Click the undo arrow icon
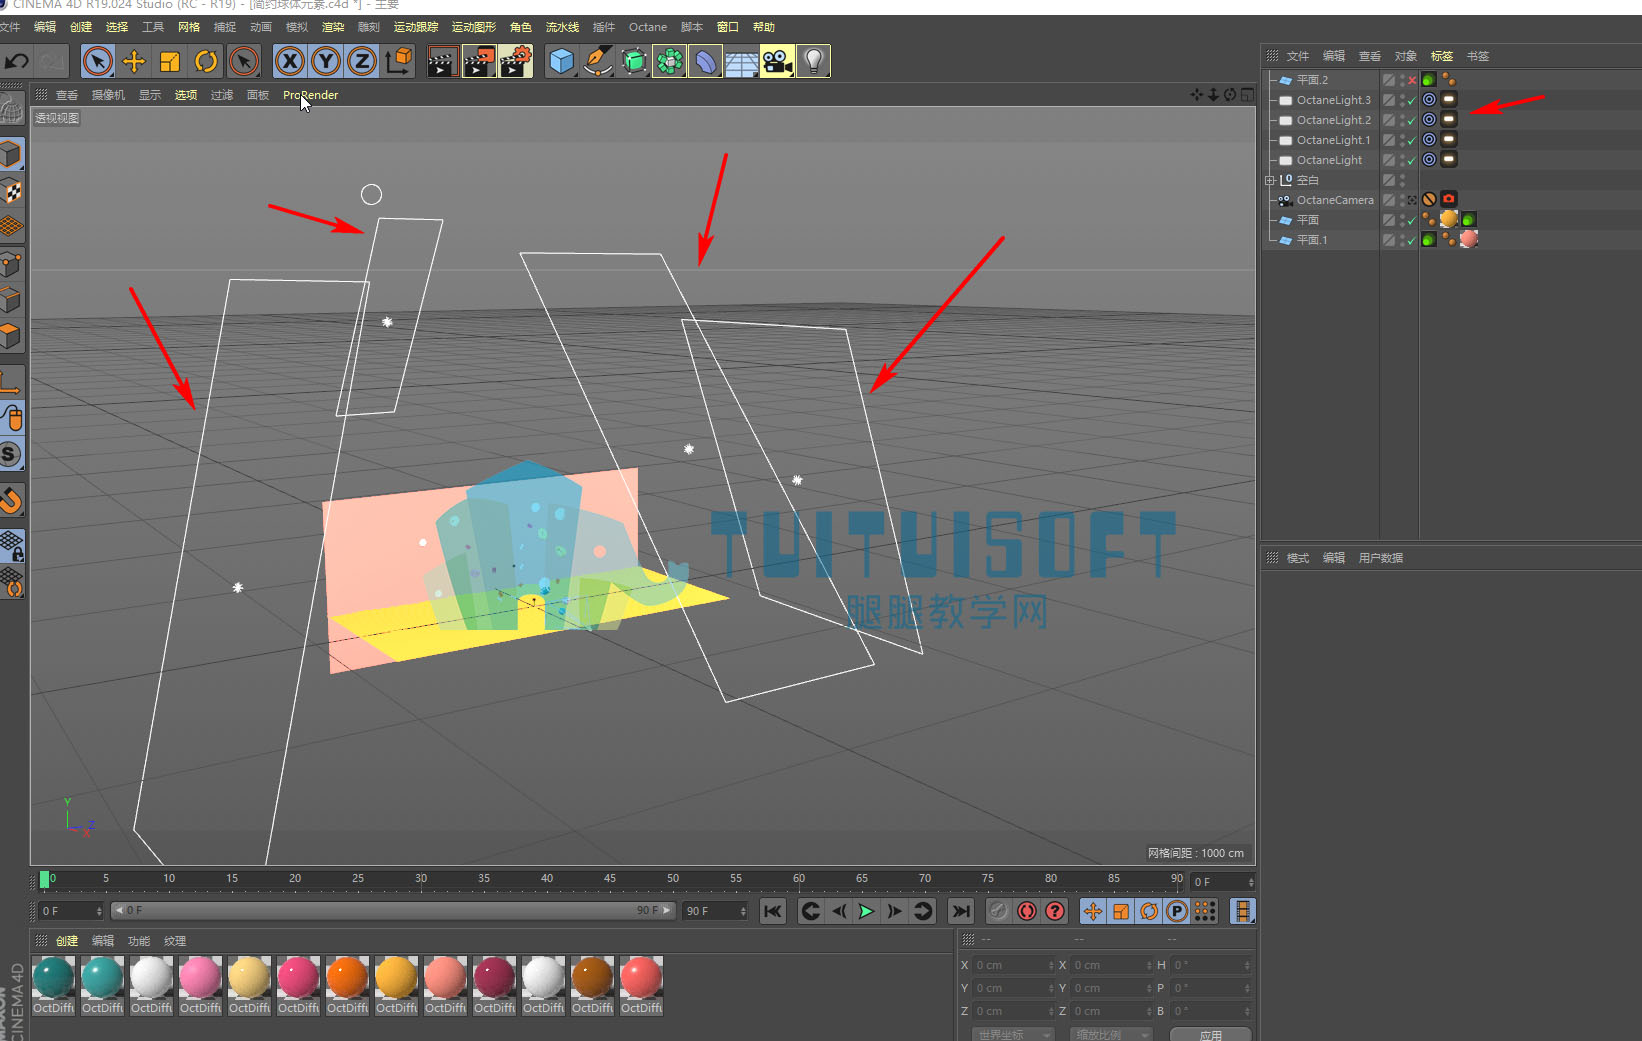This screenshot has width=1642, height=1041. [x=17, y=62]
